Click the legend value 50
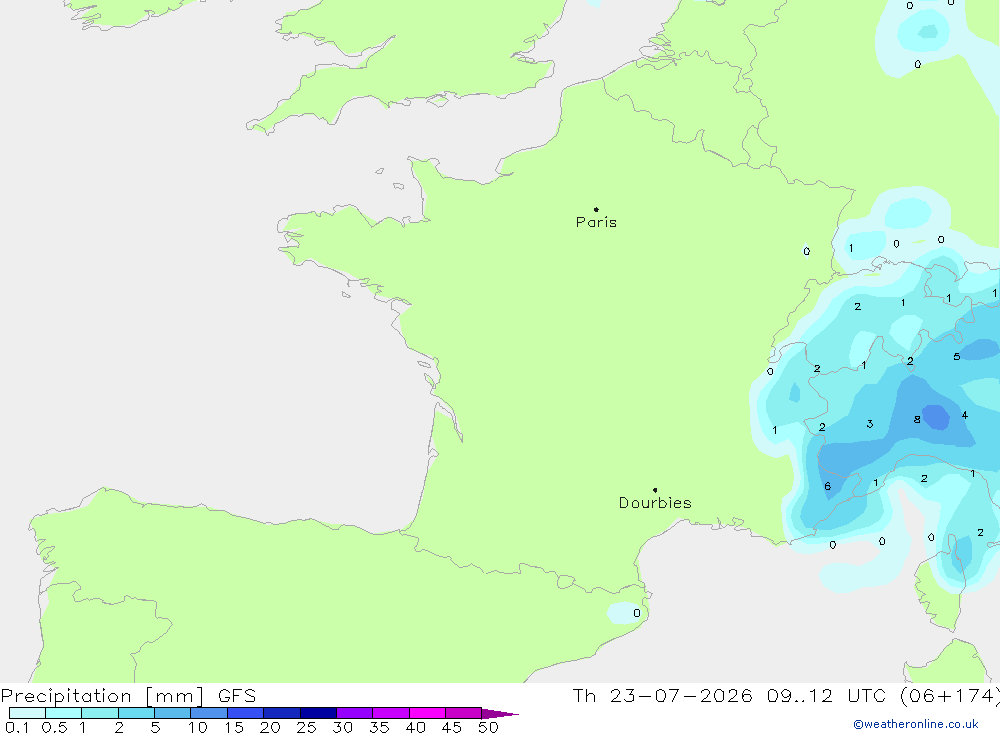The height and width of the screenshot is (733, 1000). 489,727
